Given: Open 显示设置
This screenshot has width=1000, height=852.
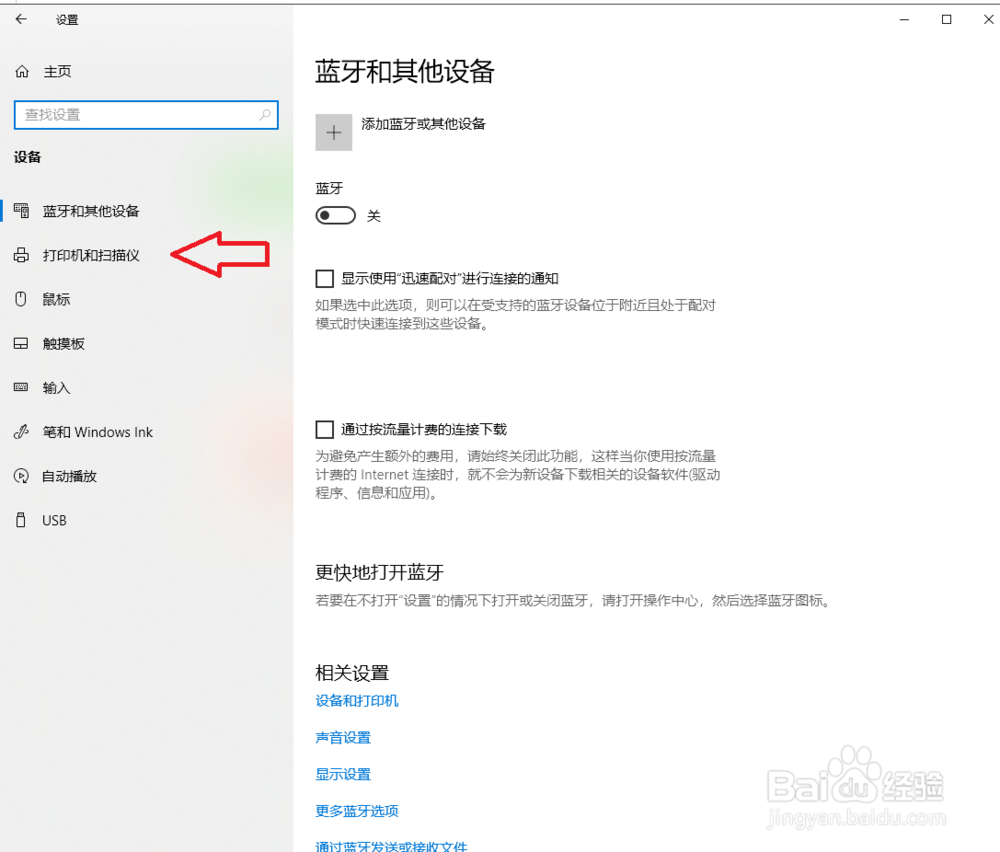Looking at the screenshot, I should tap(343, 774).
